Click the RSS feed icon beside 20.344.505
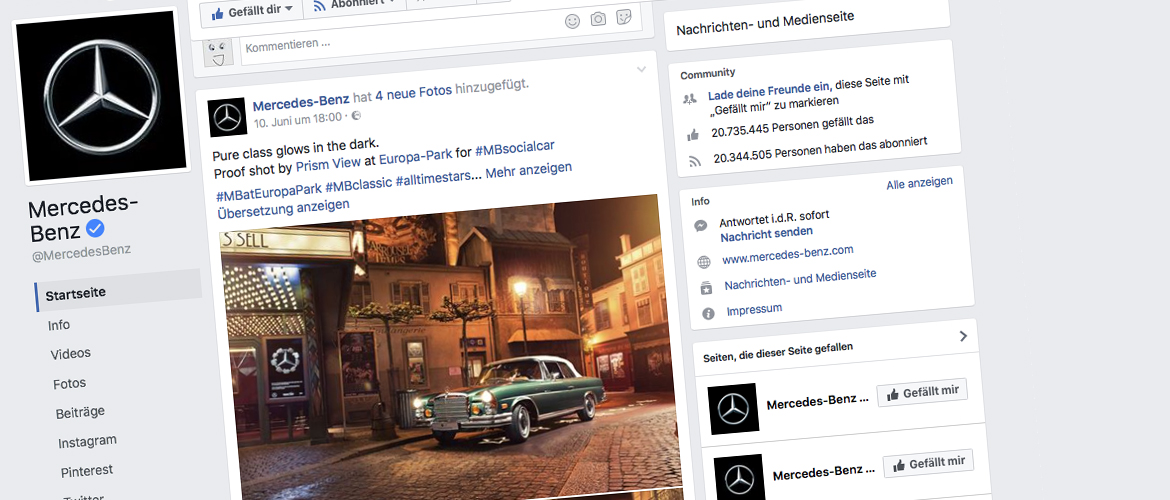The image size is (1170, 500). tap(695, 161)
